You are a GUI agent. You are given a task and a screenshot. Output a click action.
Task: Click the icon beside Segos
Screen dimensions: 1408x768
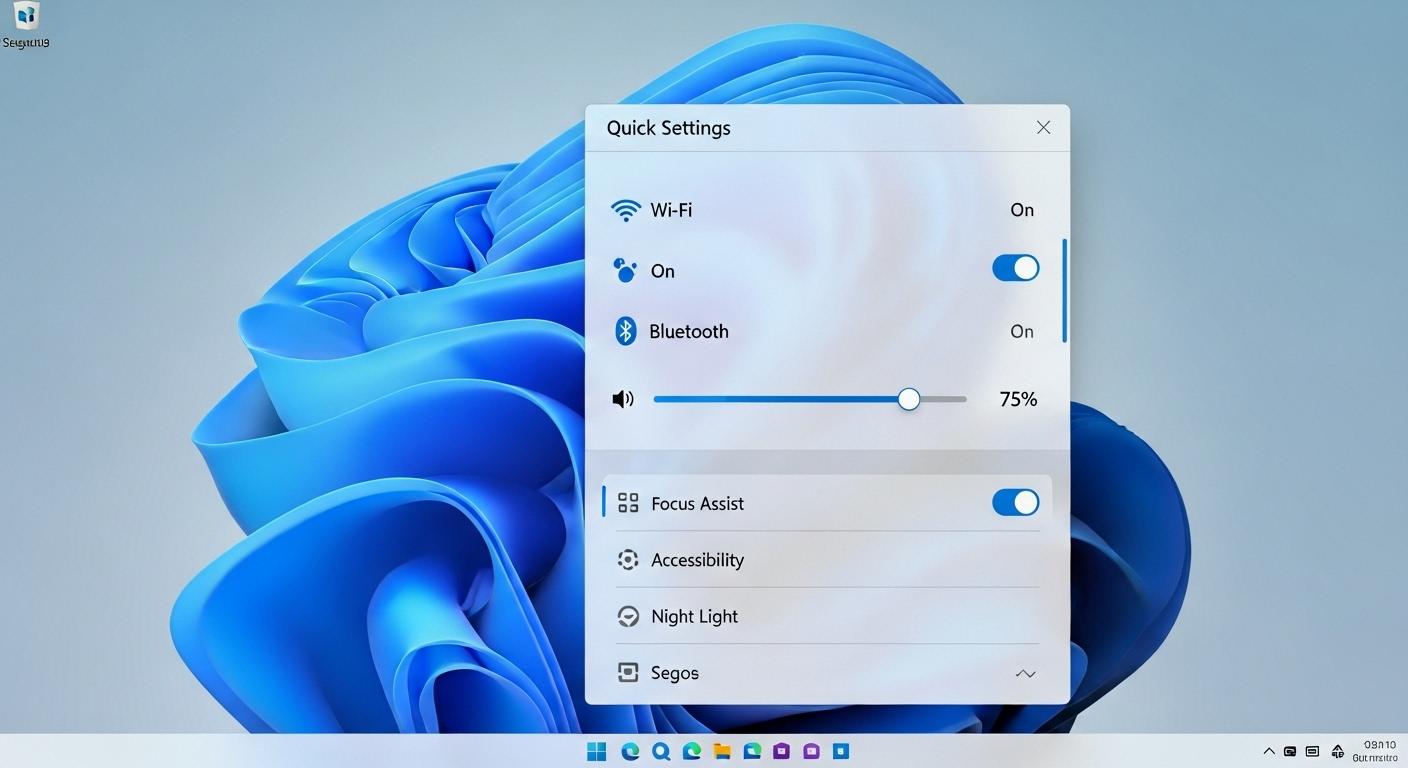(x=628, y=673)
